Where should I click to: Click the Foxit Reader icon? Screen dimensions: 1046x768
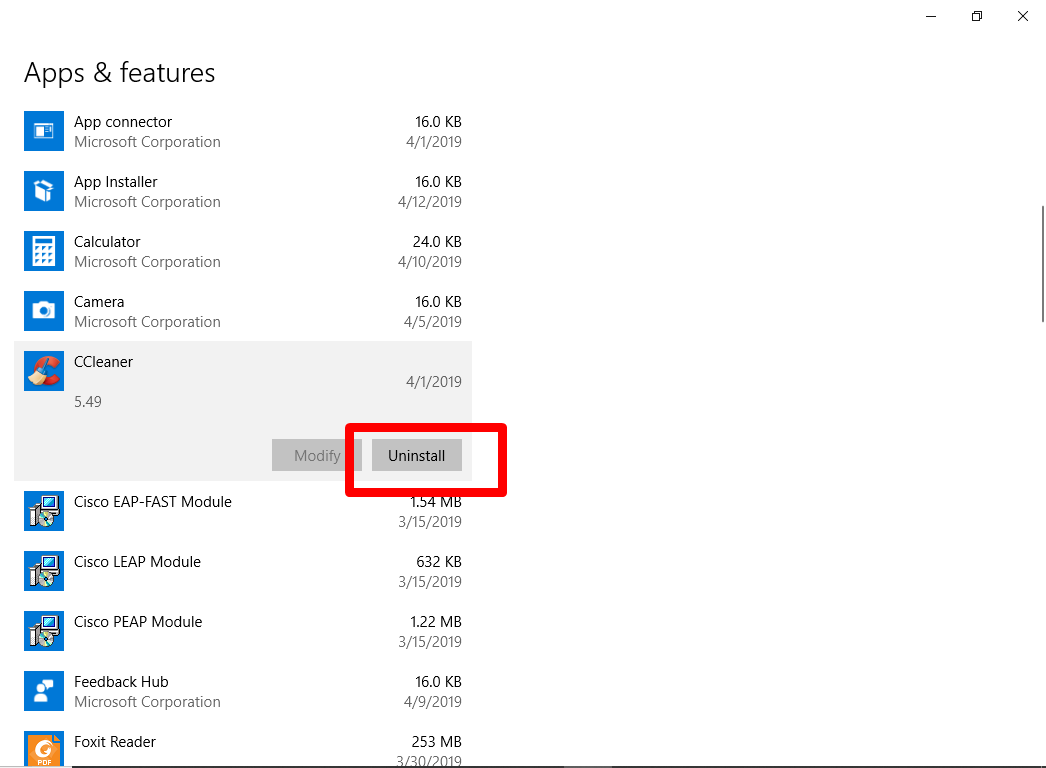[x=44, y=749]
